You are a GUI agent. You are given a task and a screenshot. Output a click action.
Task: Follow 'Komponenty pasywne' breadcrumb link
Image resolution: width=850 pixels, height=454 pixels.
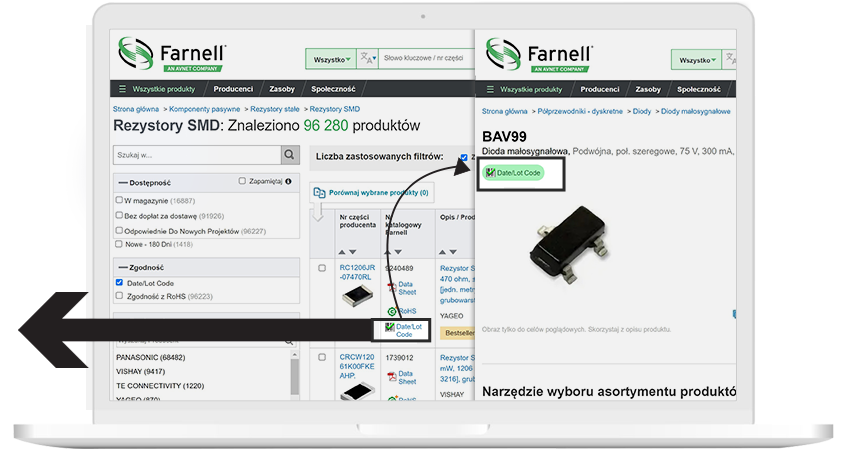(x=204, y=109)
